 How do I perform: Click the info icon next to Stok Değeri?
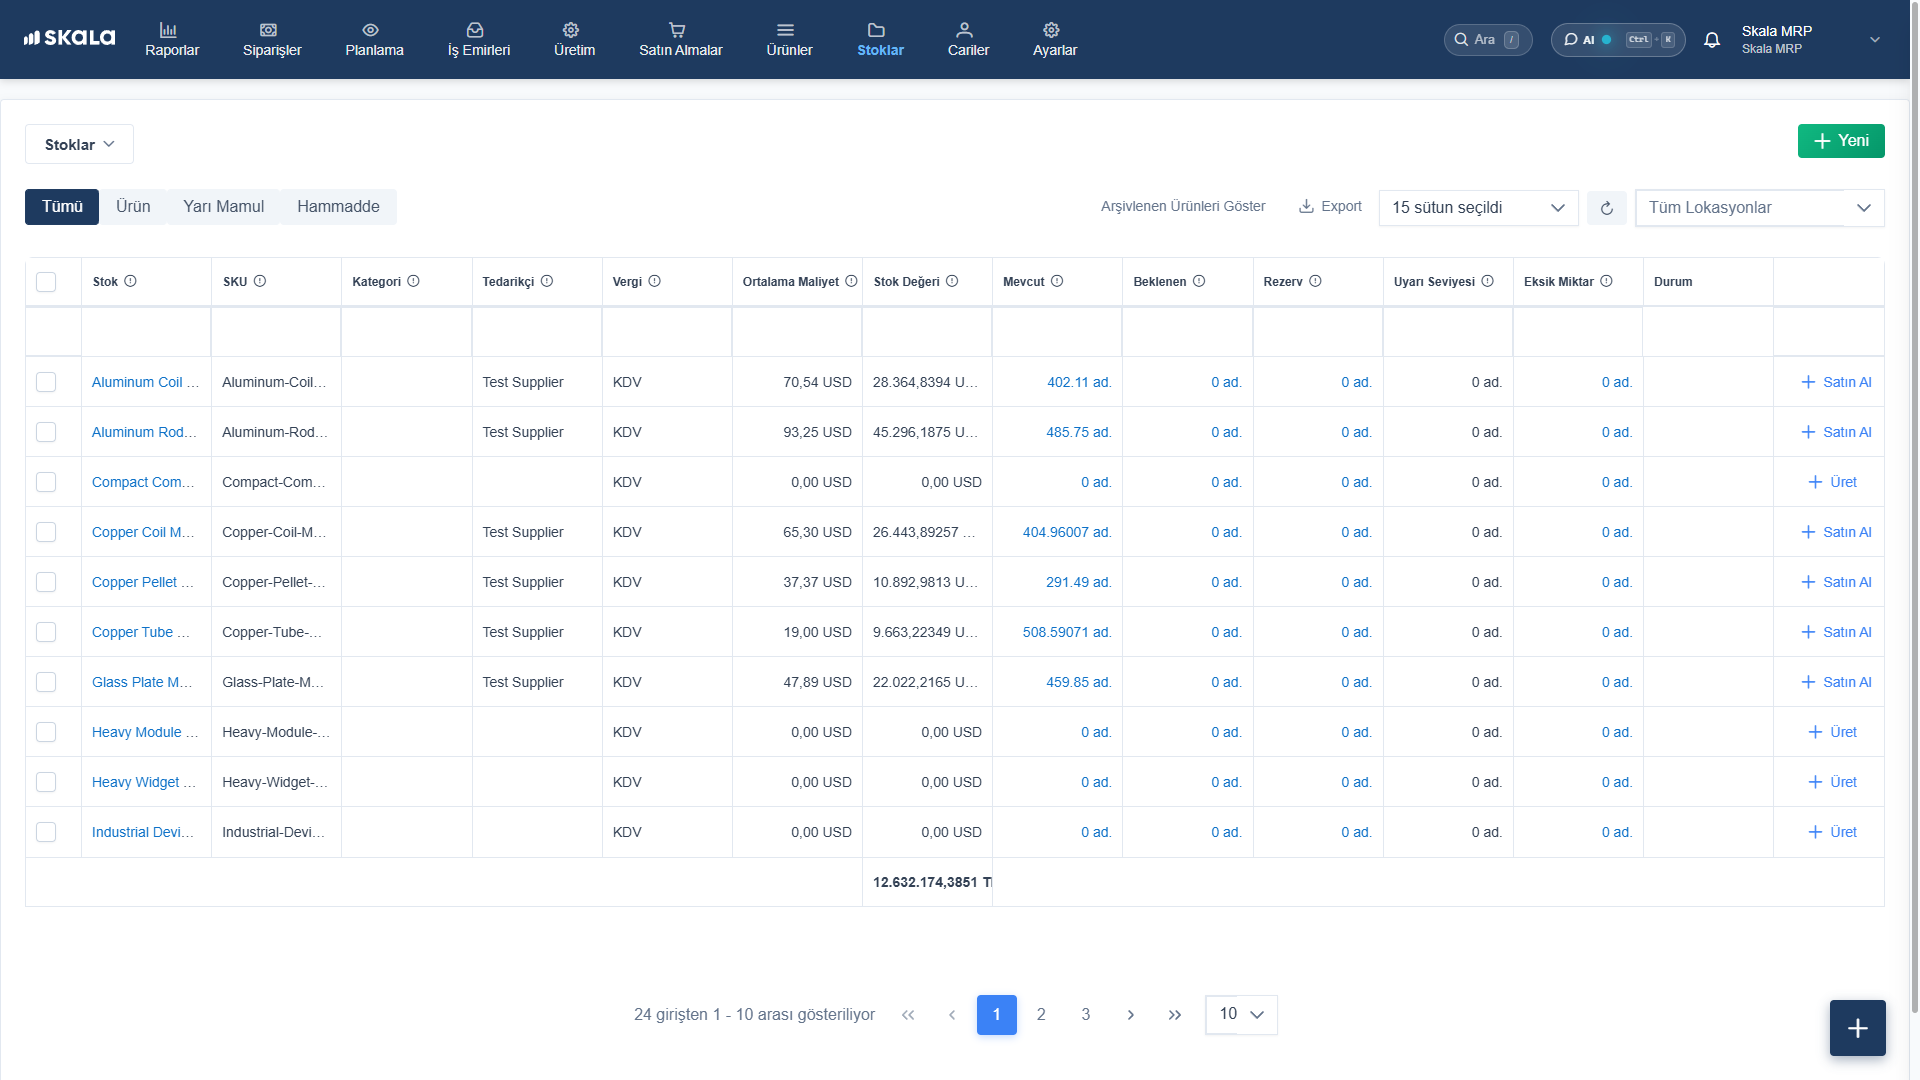coord(952,281)
